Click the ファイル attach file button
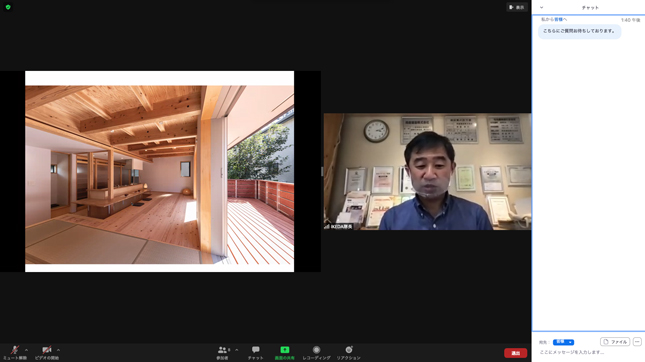The image size is (645, 362). [x=615, y=341]
